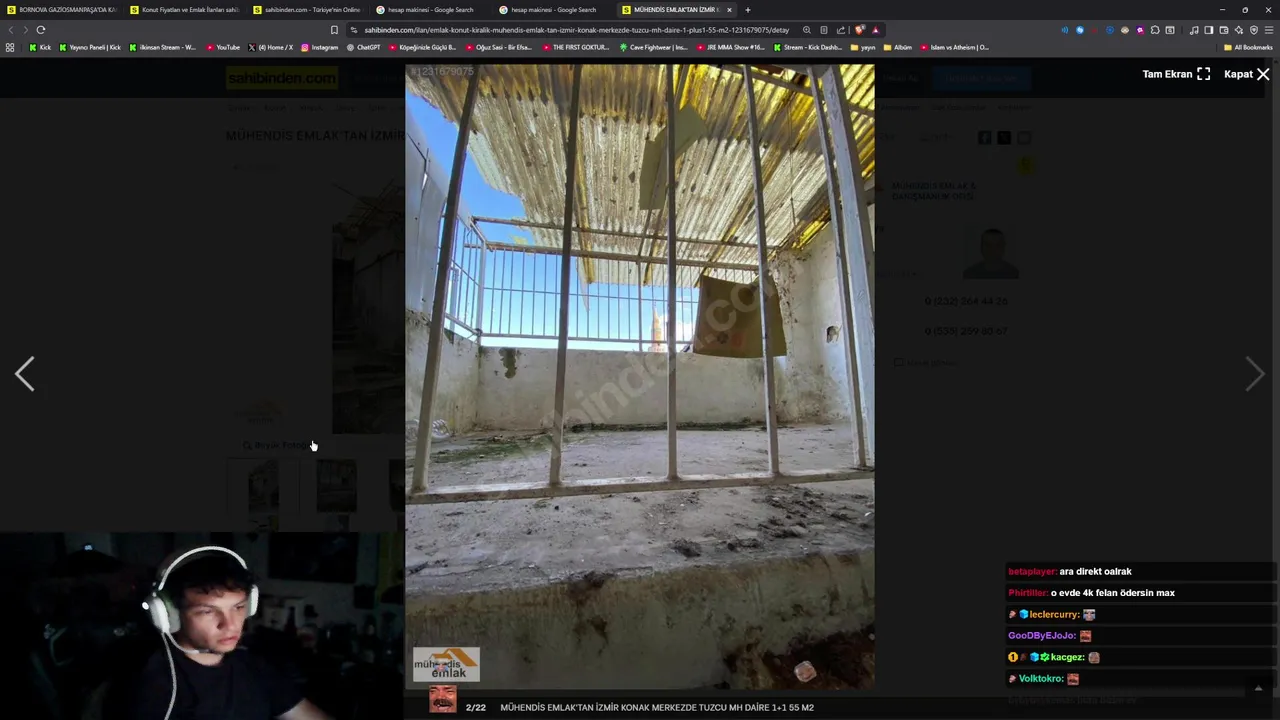Open the JRE MMA Show bookmark
Viewport: 1280px width, 720px height.
pos(729,47)
